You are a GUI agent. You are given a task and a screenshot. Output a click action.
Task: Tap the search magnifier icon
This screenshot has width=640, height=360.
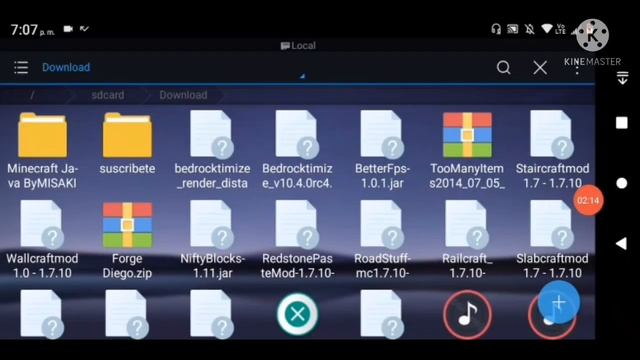tap(504, 67)
